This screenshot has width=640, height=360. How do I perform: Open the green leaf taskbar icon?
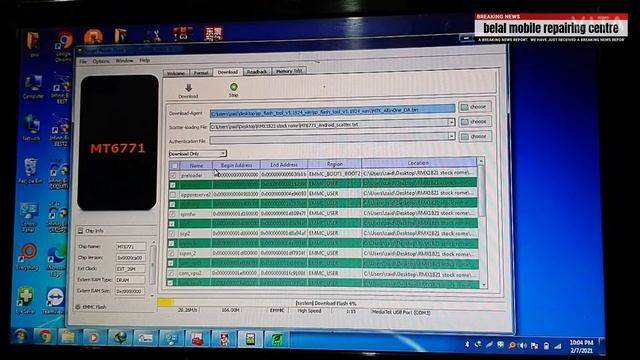(277, 339)
